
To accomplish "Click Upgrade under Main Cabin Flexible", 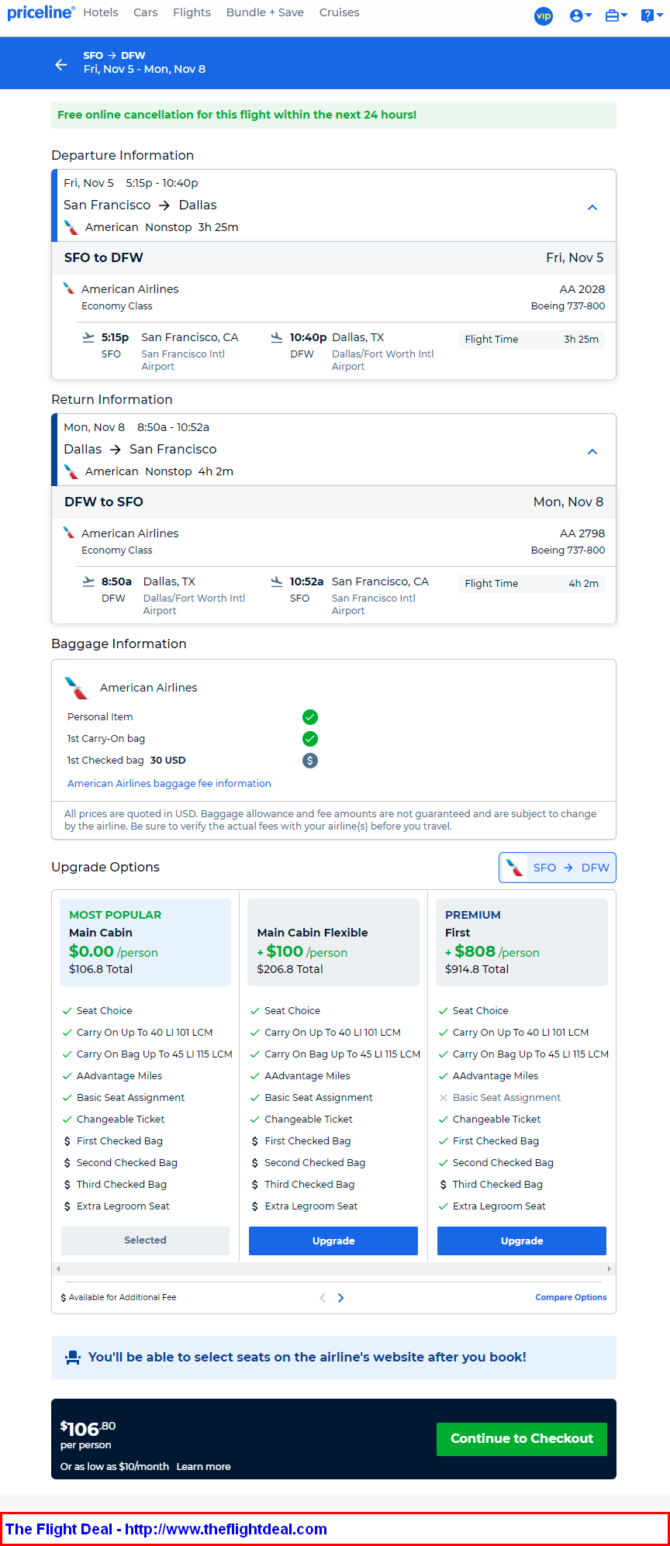I will [333, 1240].
